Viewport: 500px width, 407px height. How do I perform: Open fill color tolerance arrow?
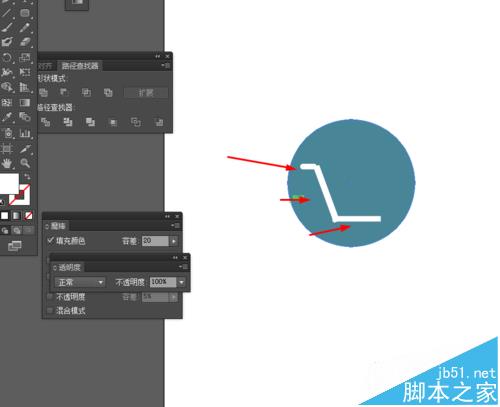coord(174,241)
